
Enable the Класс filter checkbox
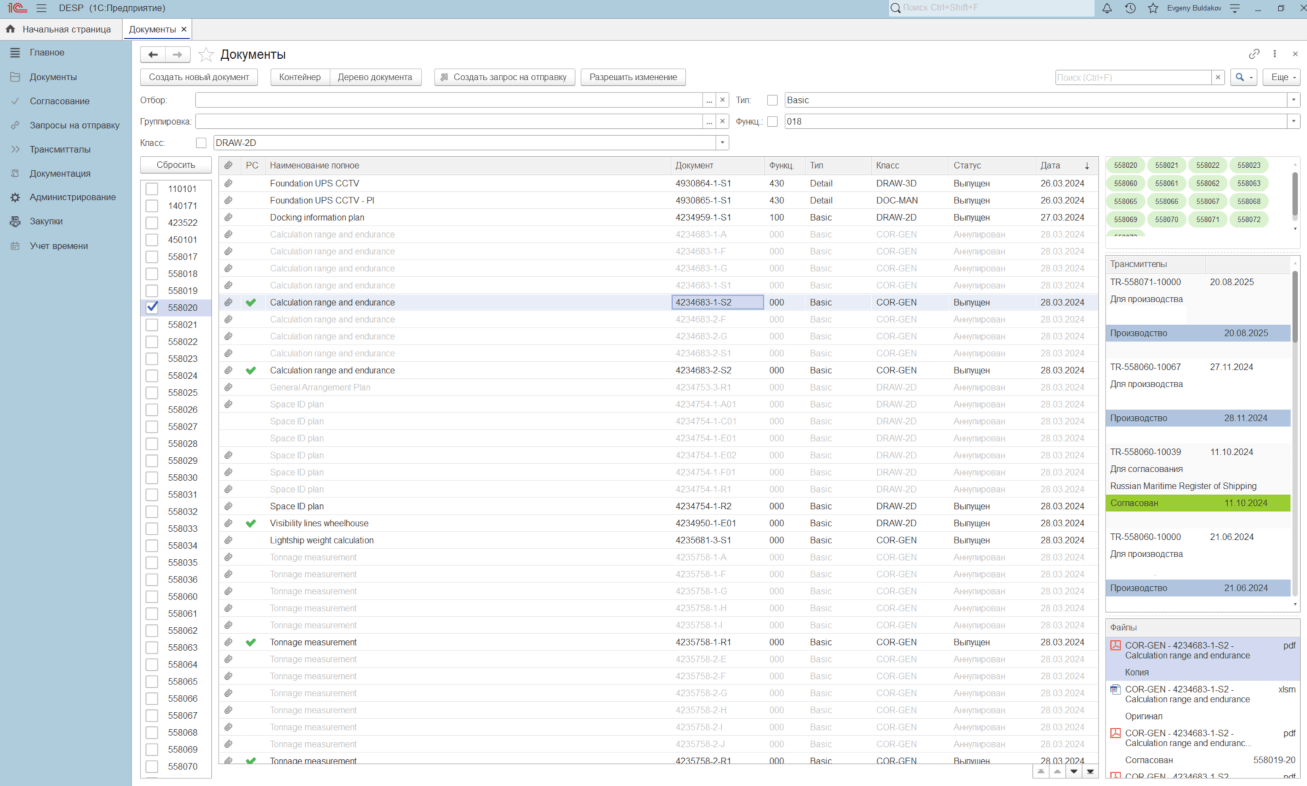201,143
